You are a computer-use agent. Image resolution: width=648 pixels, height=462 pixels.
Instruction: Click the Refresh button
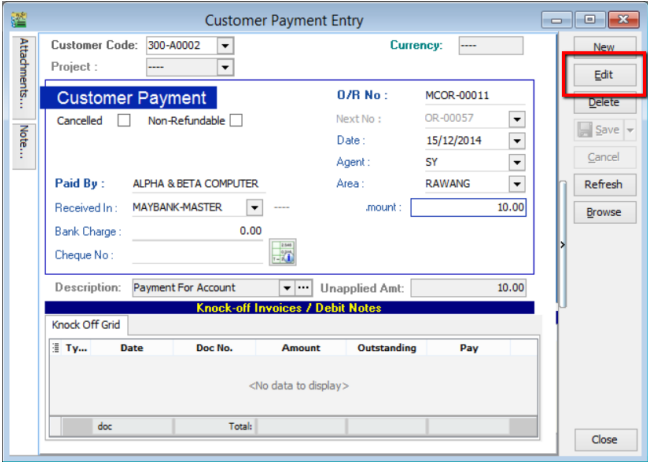603,185
